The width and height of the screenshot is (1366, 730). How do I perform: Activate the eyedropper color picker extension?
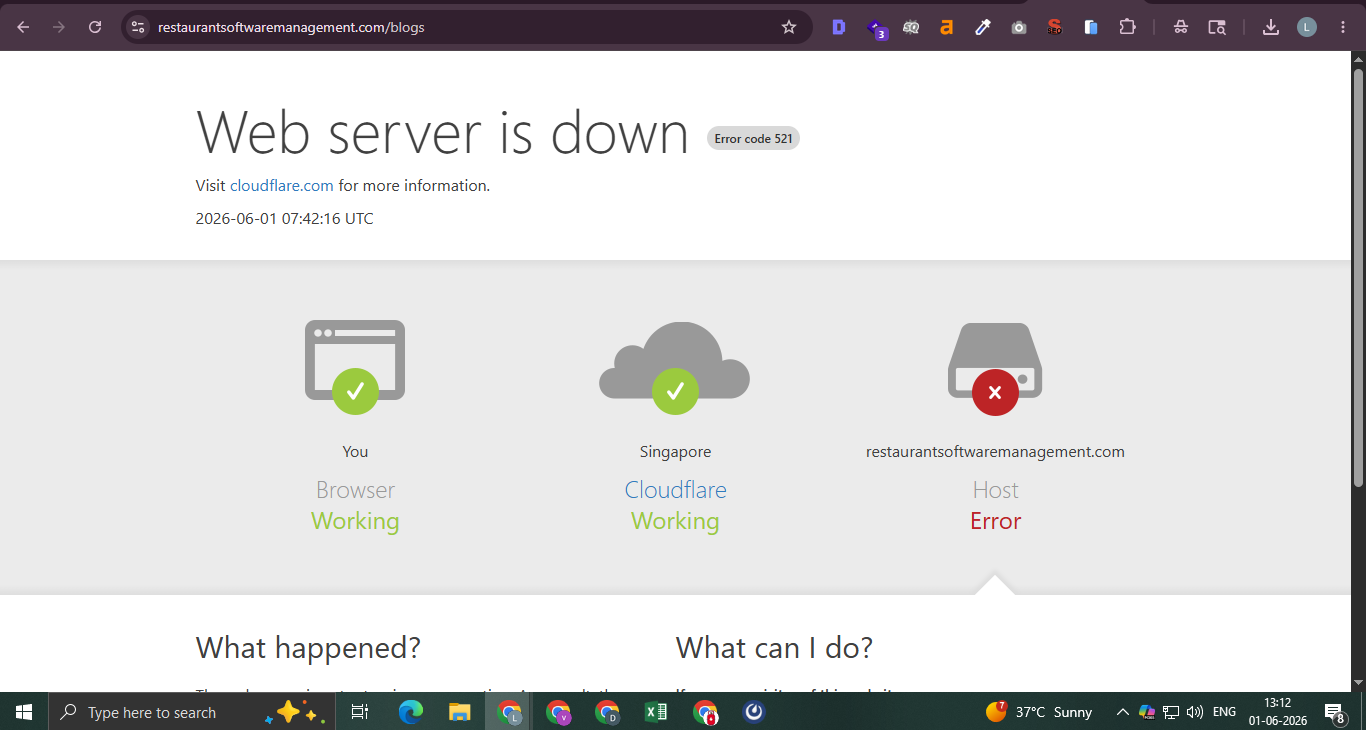pyautogui.click(x=983, y=27)
